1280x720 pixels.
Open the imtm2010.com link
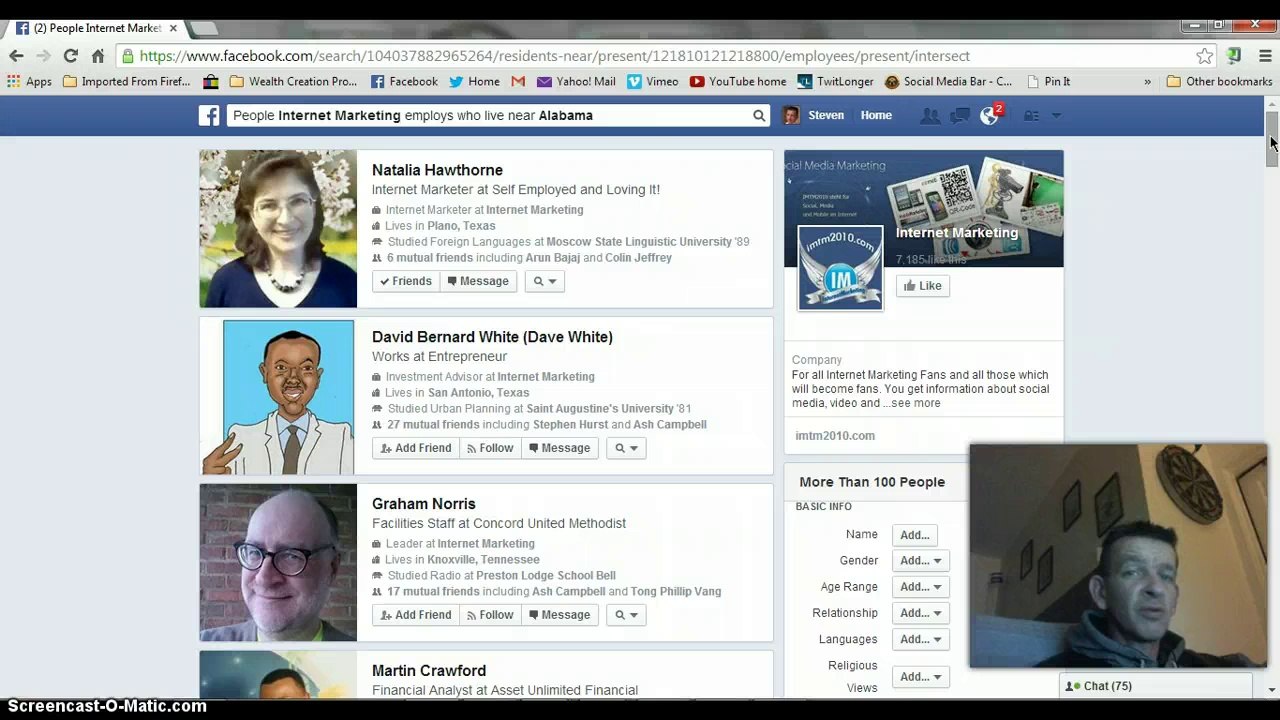[x=835, y=436]
